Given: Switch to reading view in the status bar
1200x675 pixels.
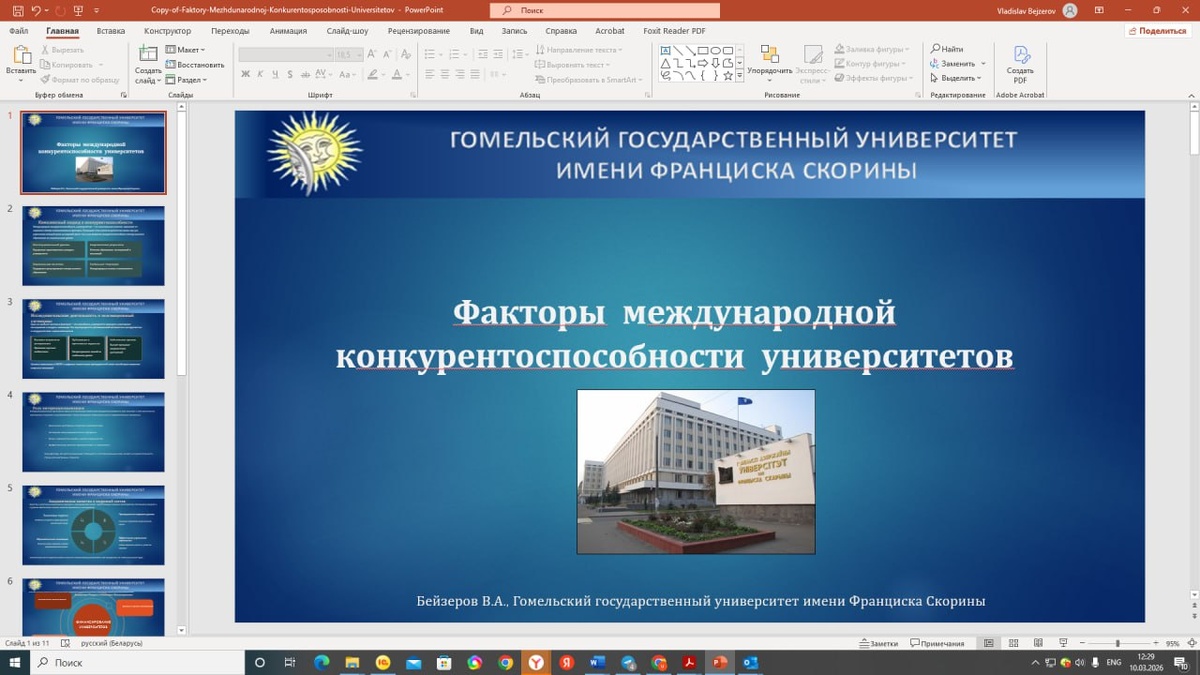Looking at the screenshot, I should click(1038, 643).
